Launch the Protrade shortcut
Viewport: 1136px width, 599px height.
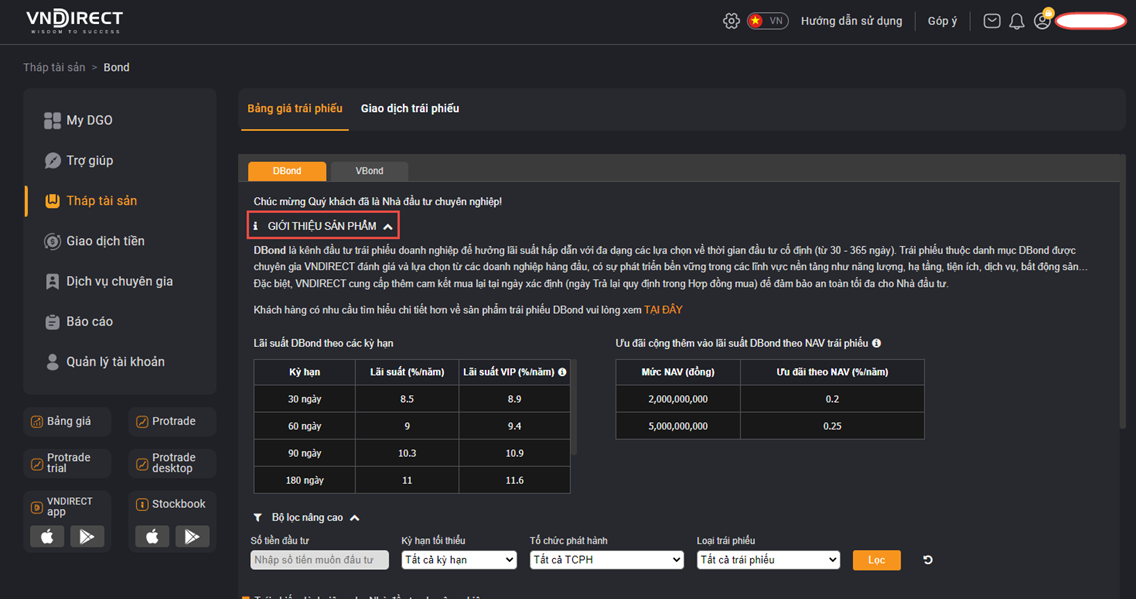click(x=172, y=422)
